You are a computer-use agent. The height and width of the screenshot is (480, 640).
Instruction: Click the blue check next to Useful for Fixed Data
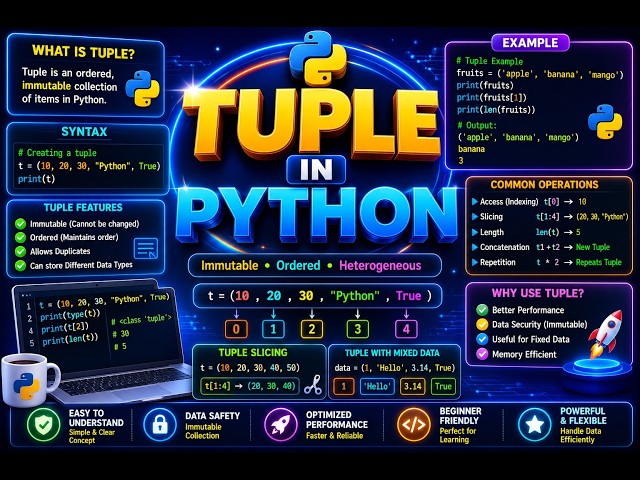click(482, 339)
